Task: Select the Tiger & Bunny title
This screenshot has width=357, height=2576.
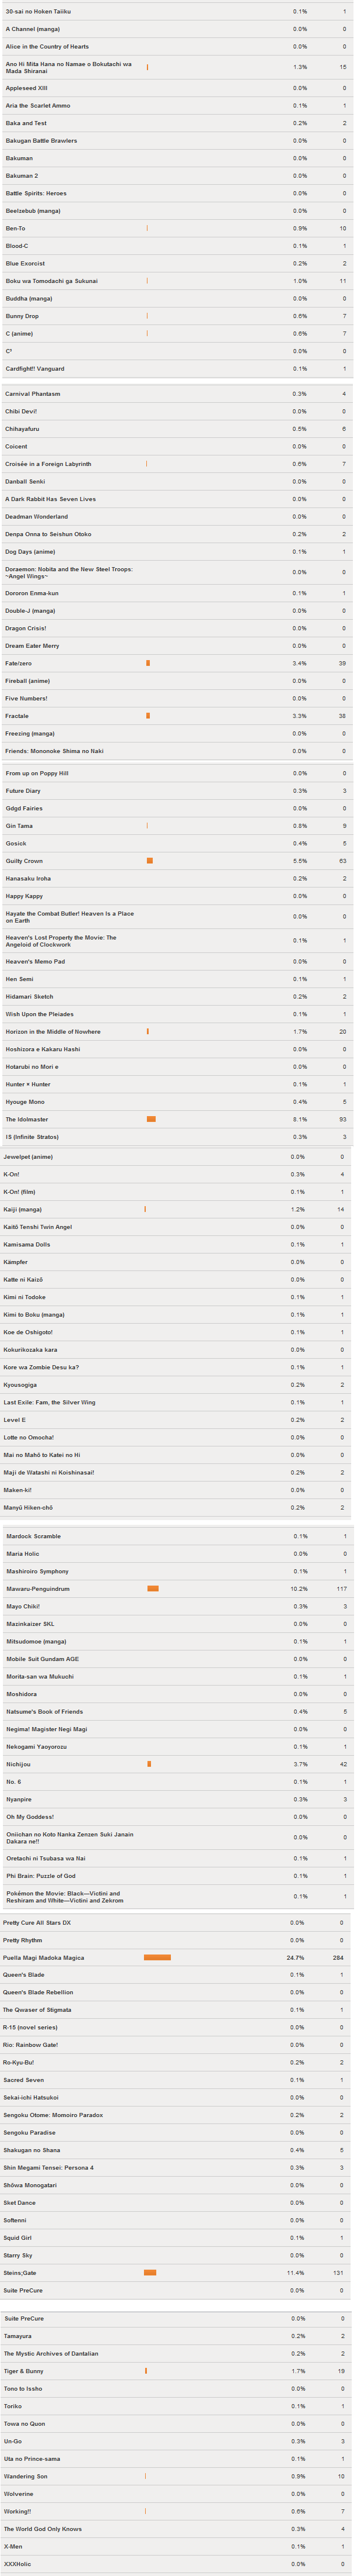Action: 24,2370
